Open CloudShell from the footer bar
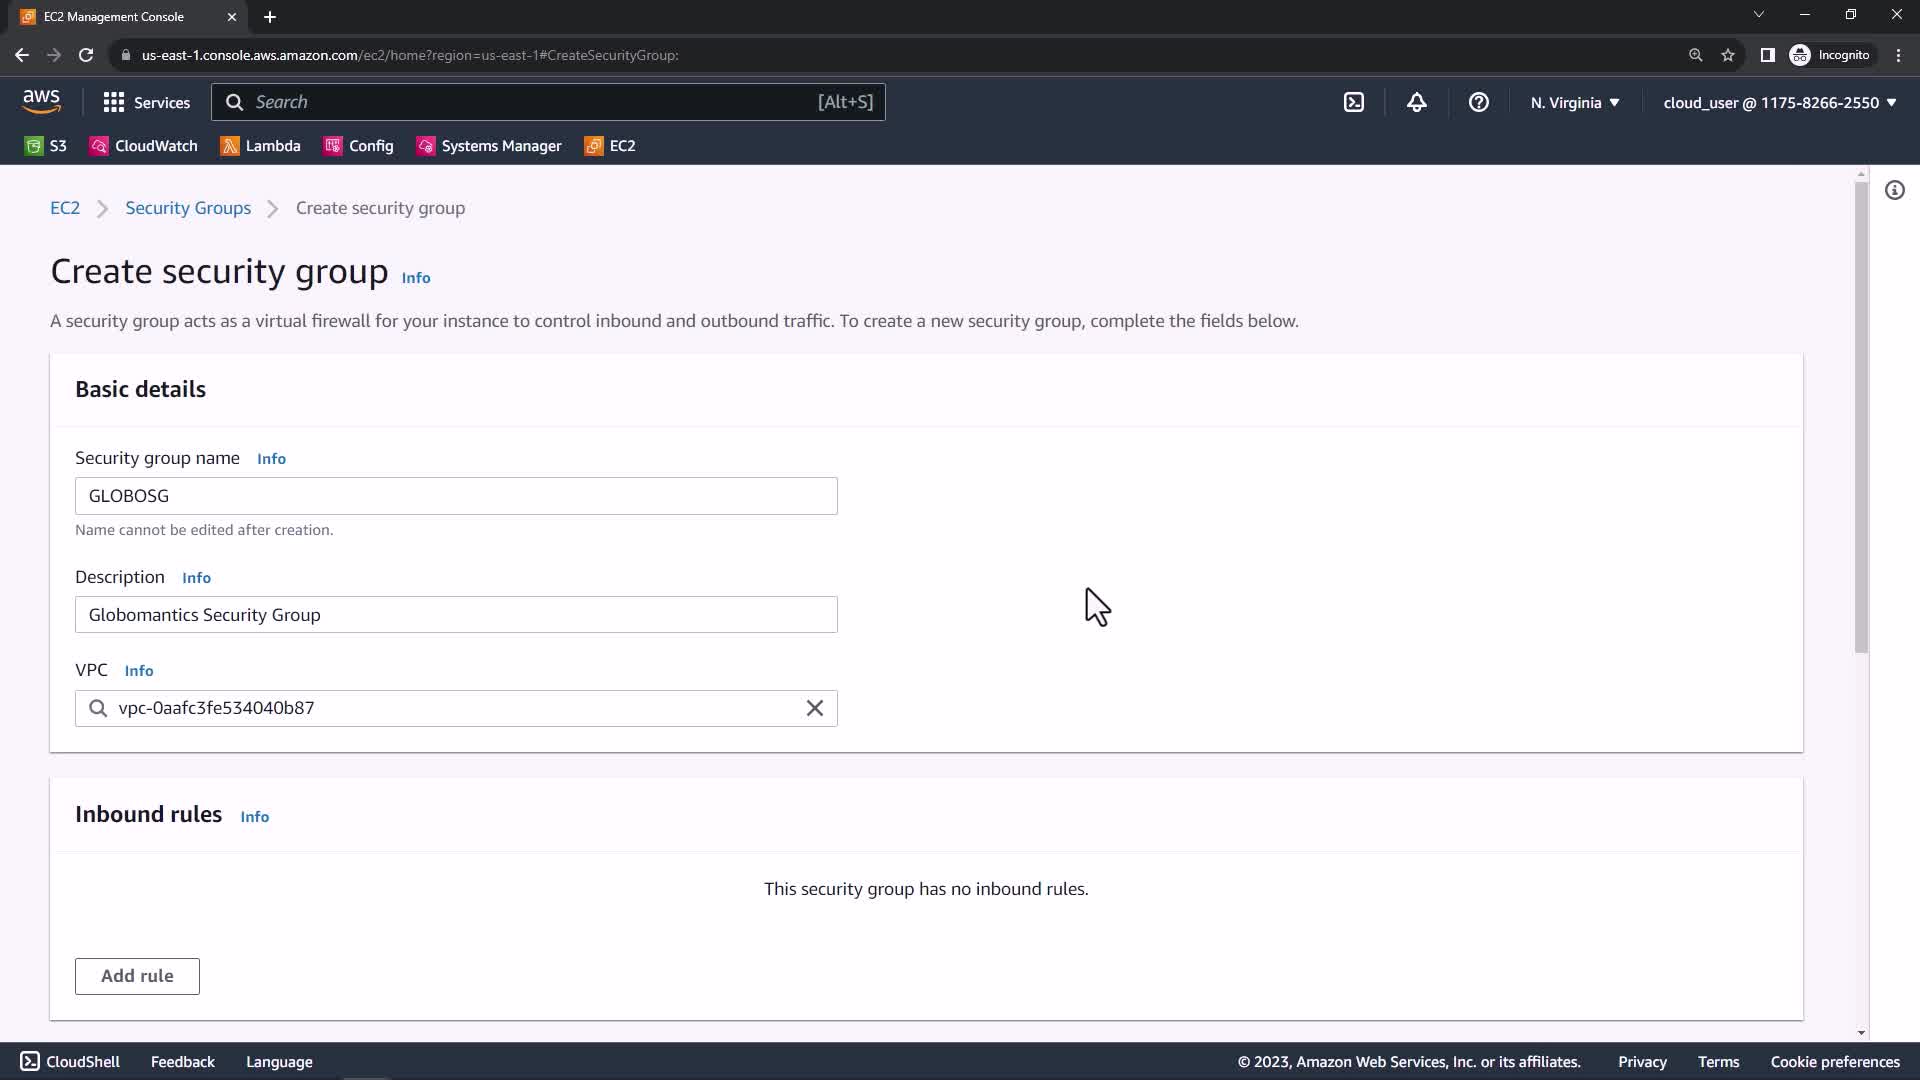The width and height of the screenshot is (1920, 1080). click(x=70, y=1062)
